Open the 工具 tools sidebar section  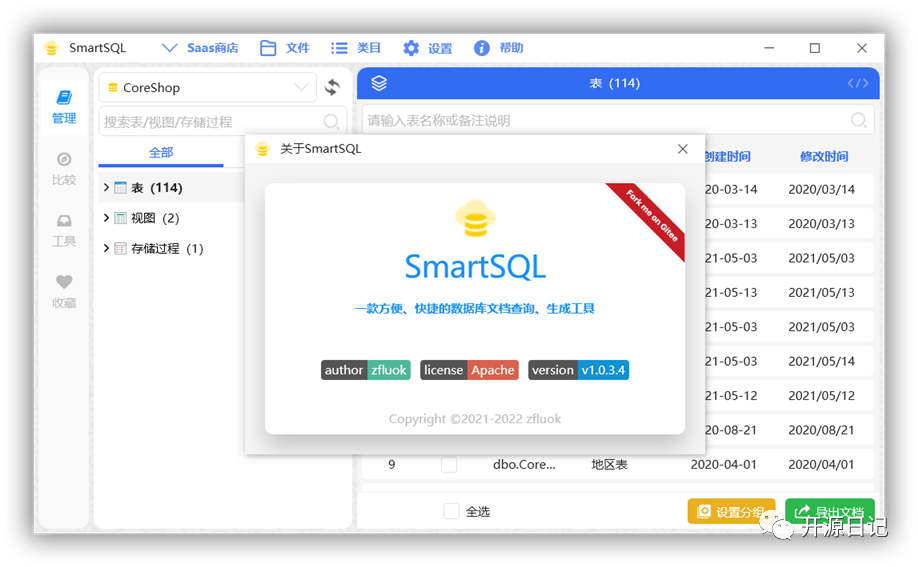[64, 231]
